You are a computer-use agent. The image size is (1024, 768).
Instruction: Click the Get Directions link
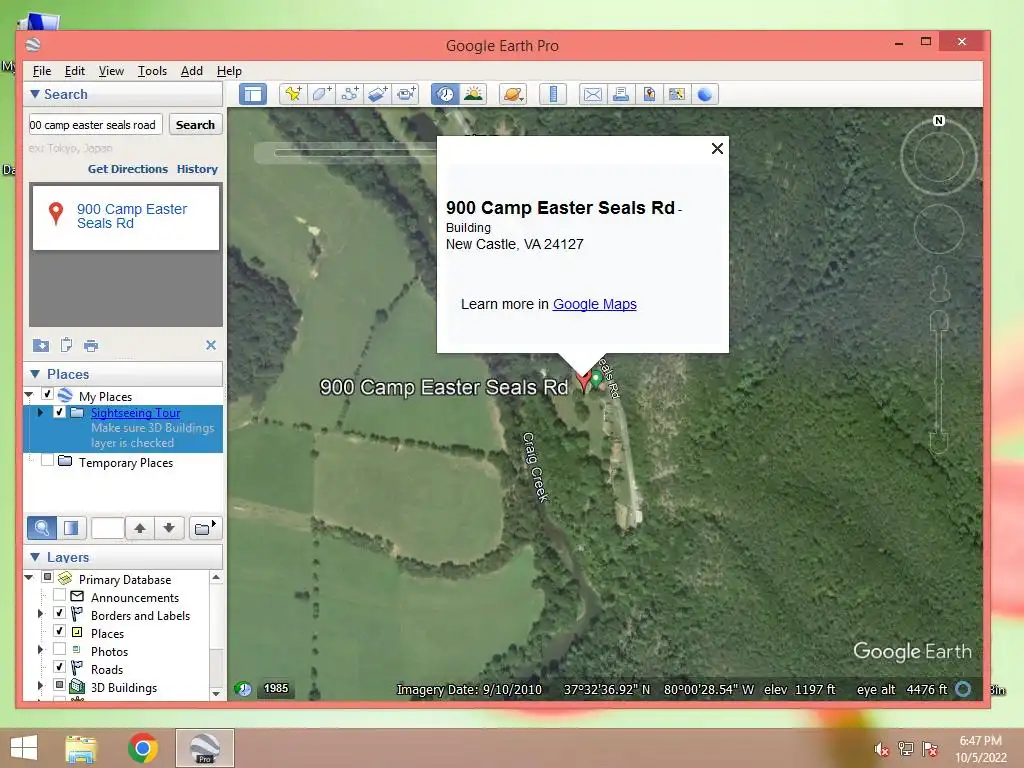[x=128, y=169]
